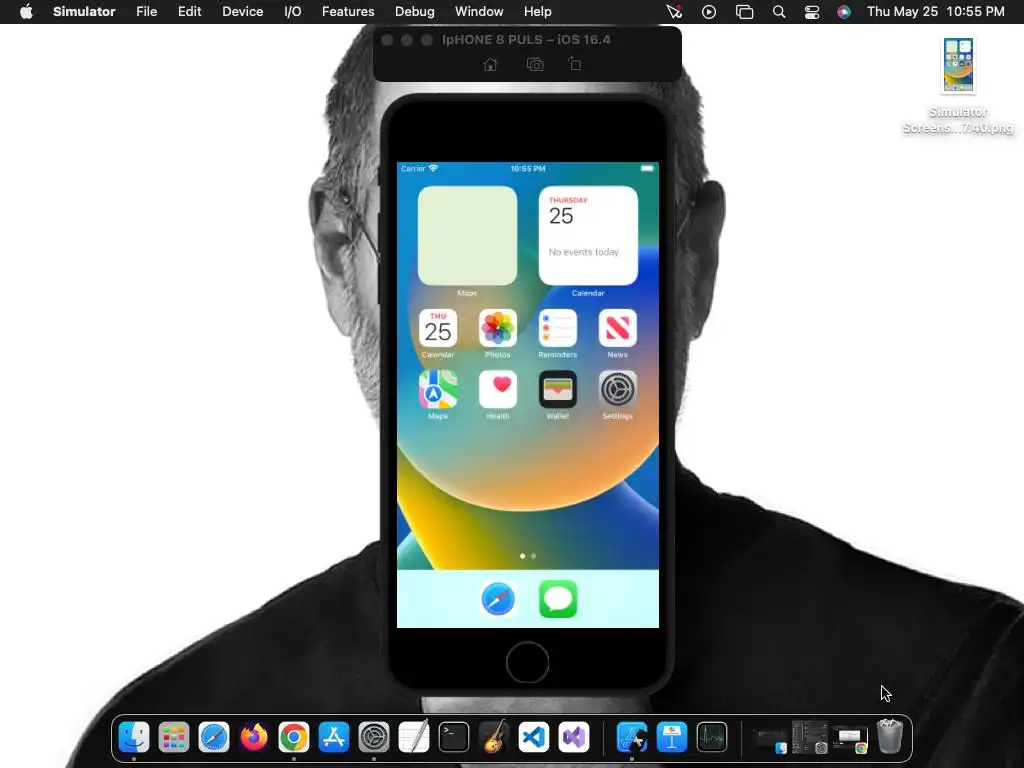Open App Store from the Dock
Screen dimensions: 1024x768
point(334,737)
